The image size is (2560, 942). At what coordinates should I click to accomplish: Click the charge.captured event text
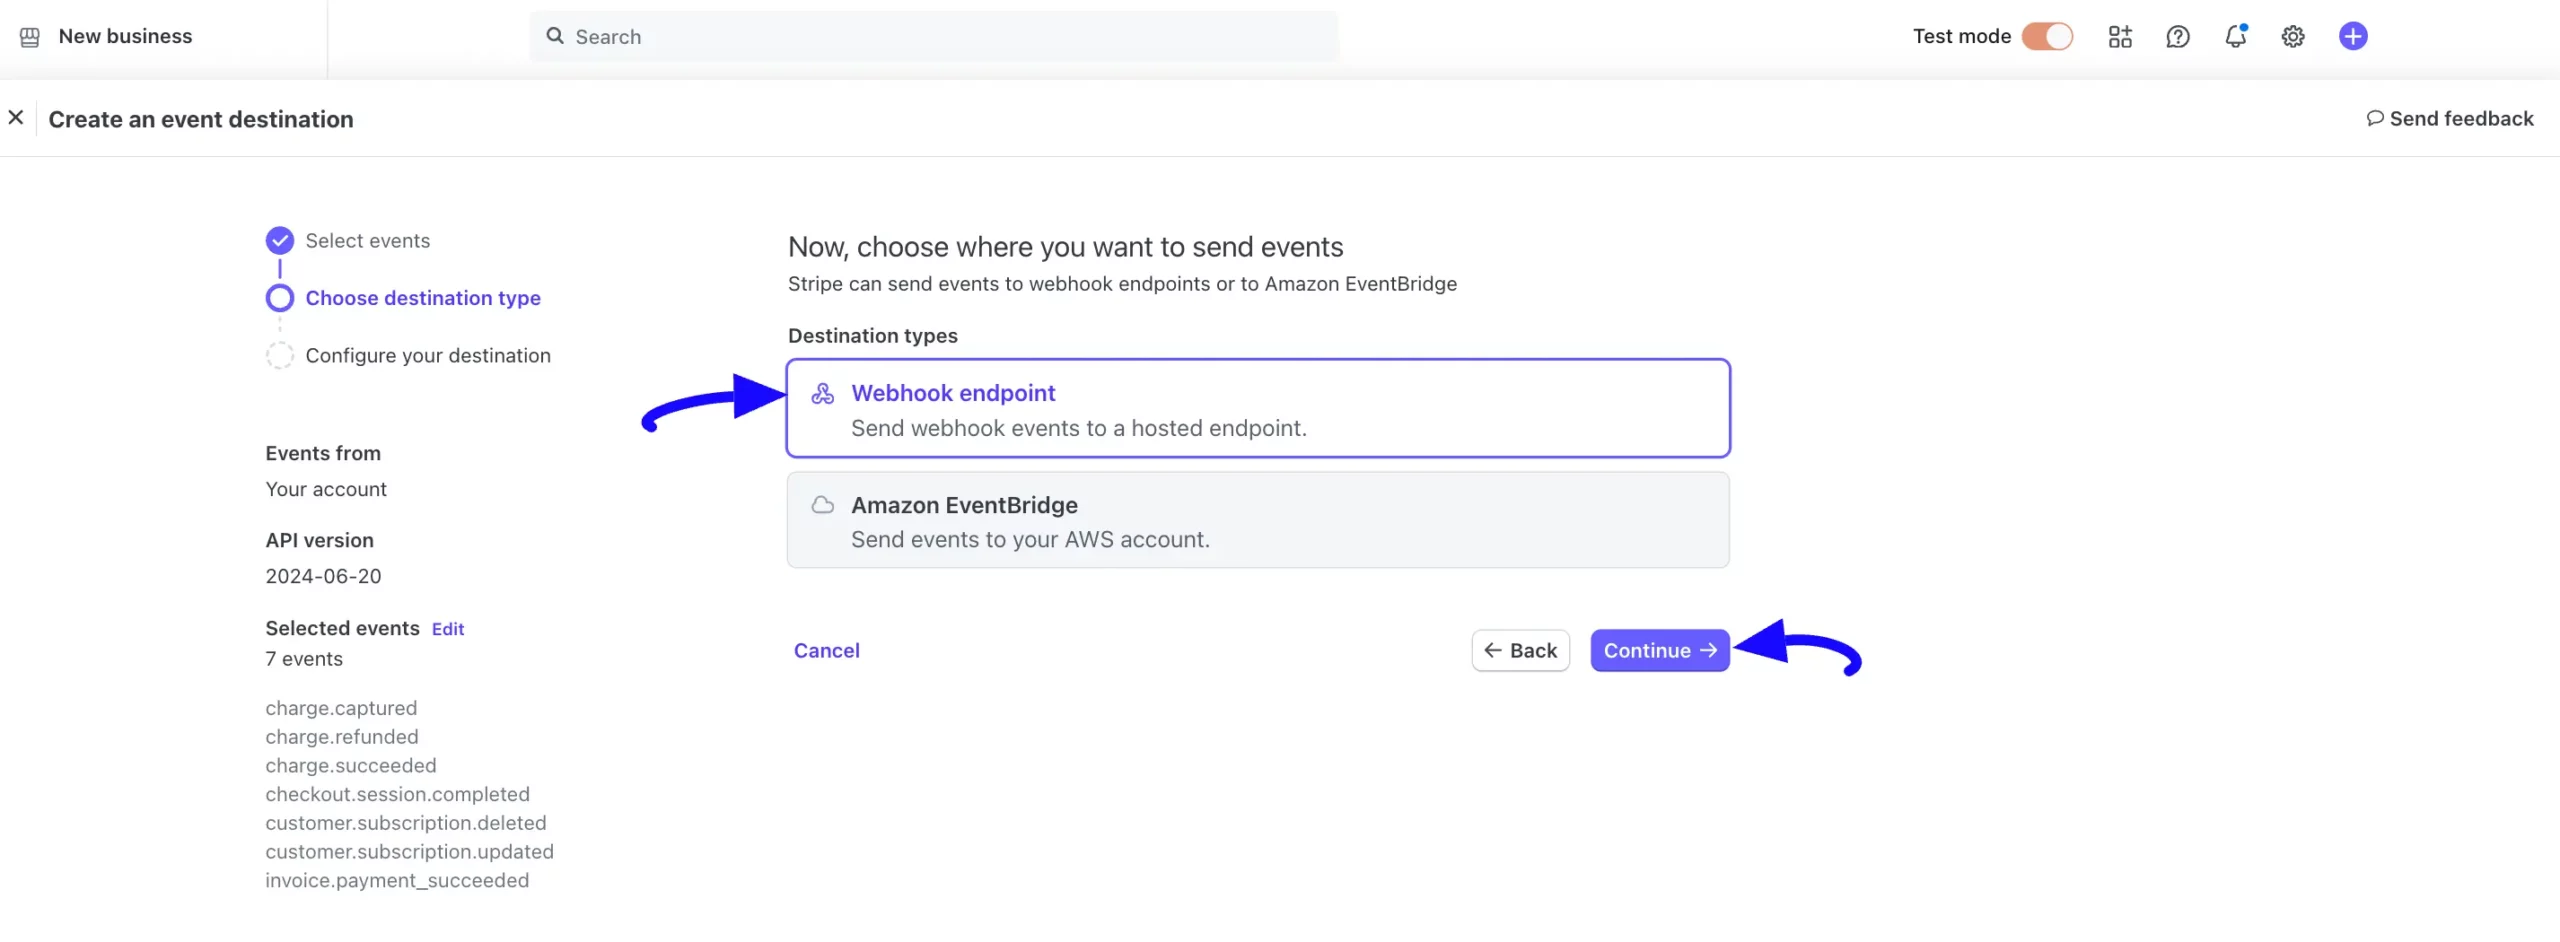[341, 708]
